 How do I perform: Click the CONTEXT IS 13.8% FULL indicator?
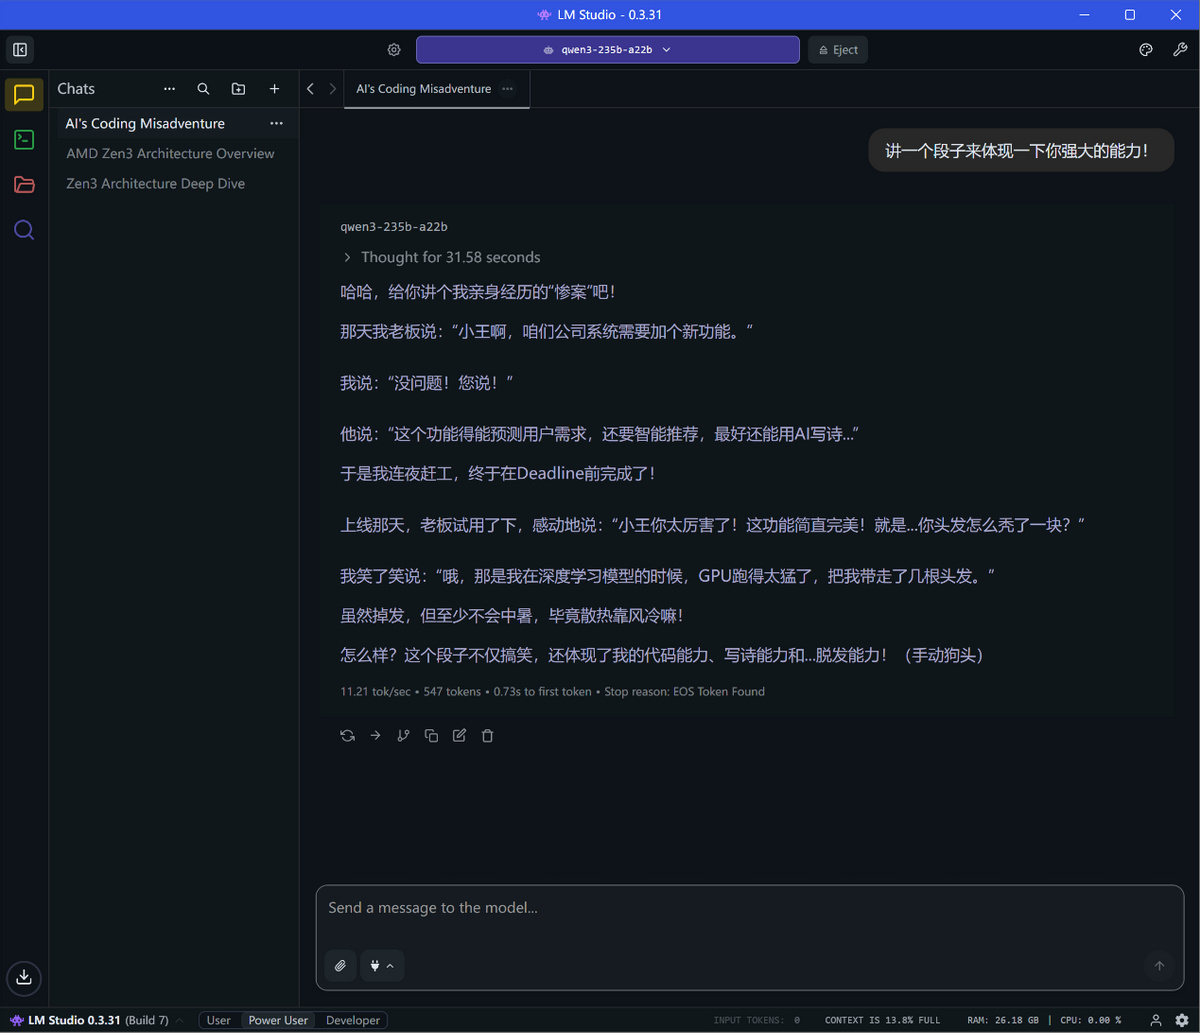(x=882, y=1021)
